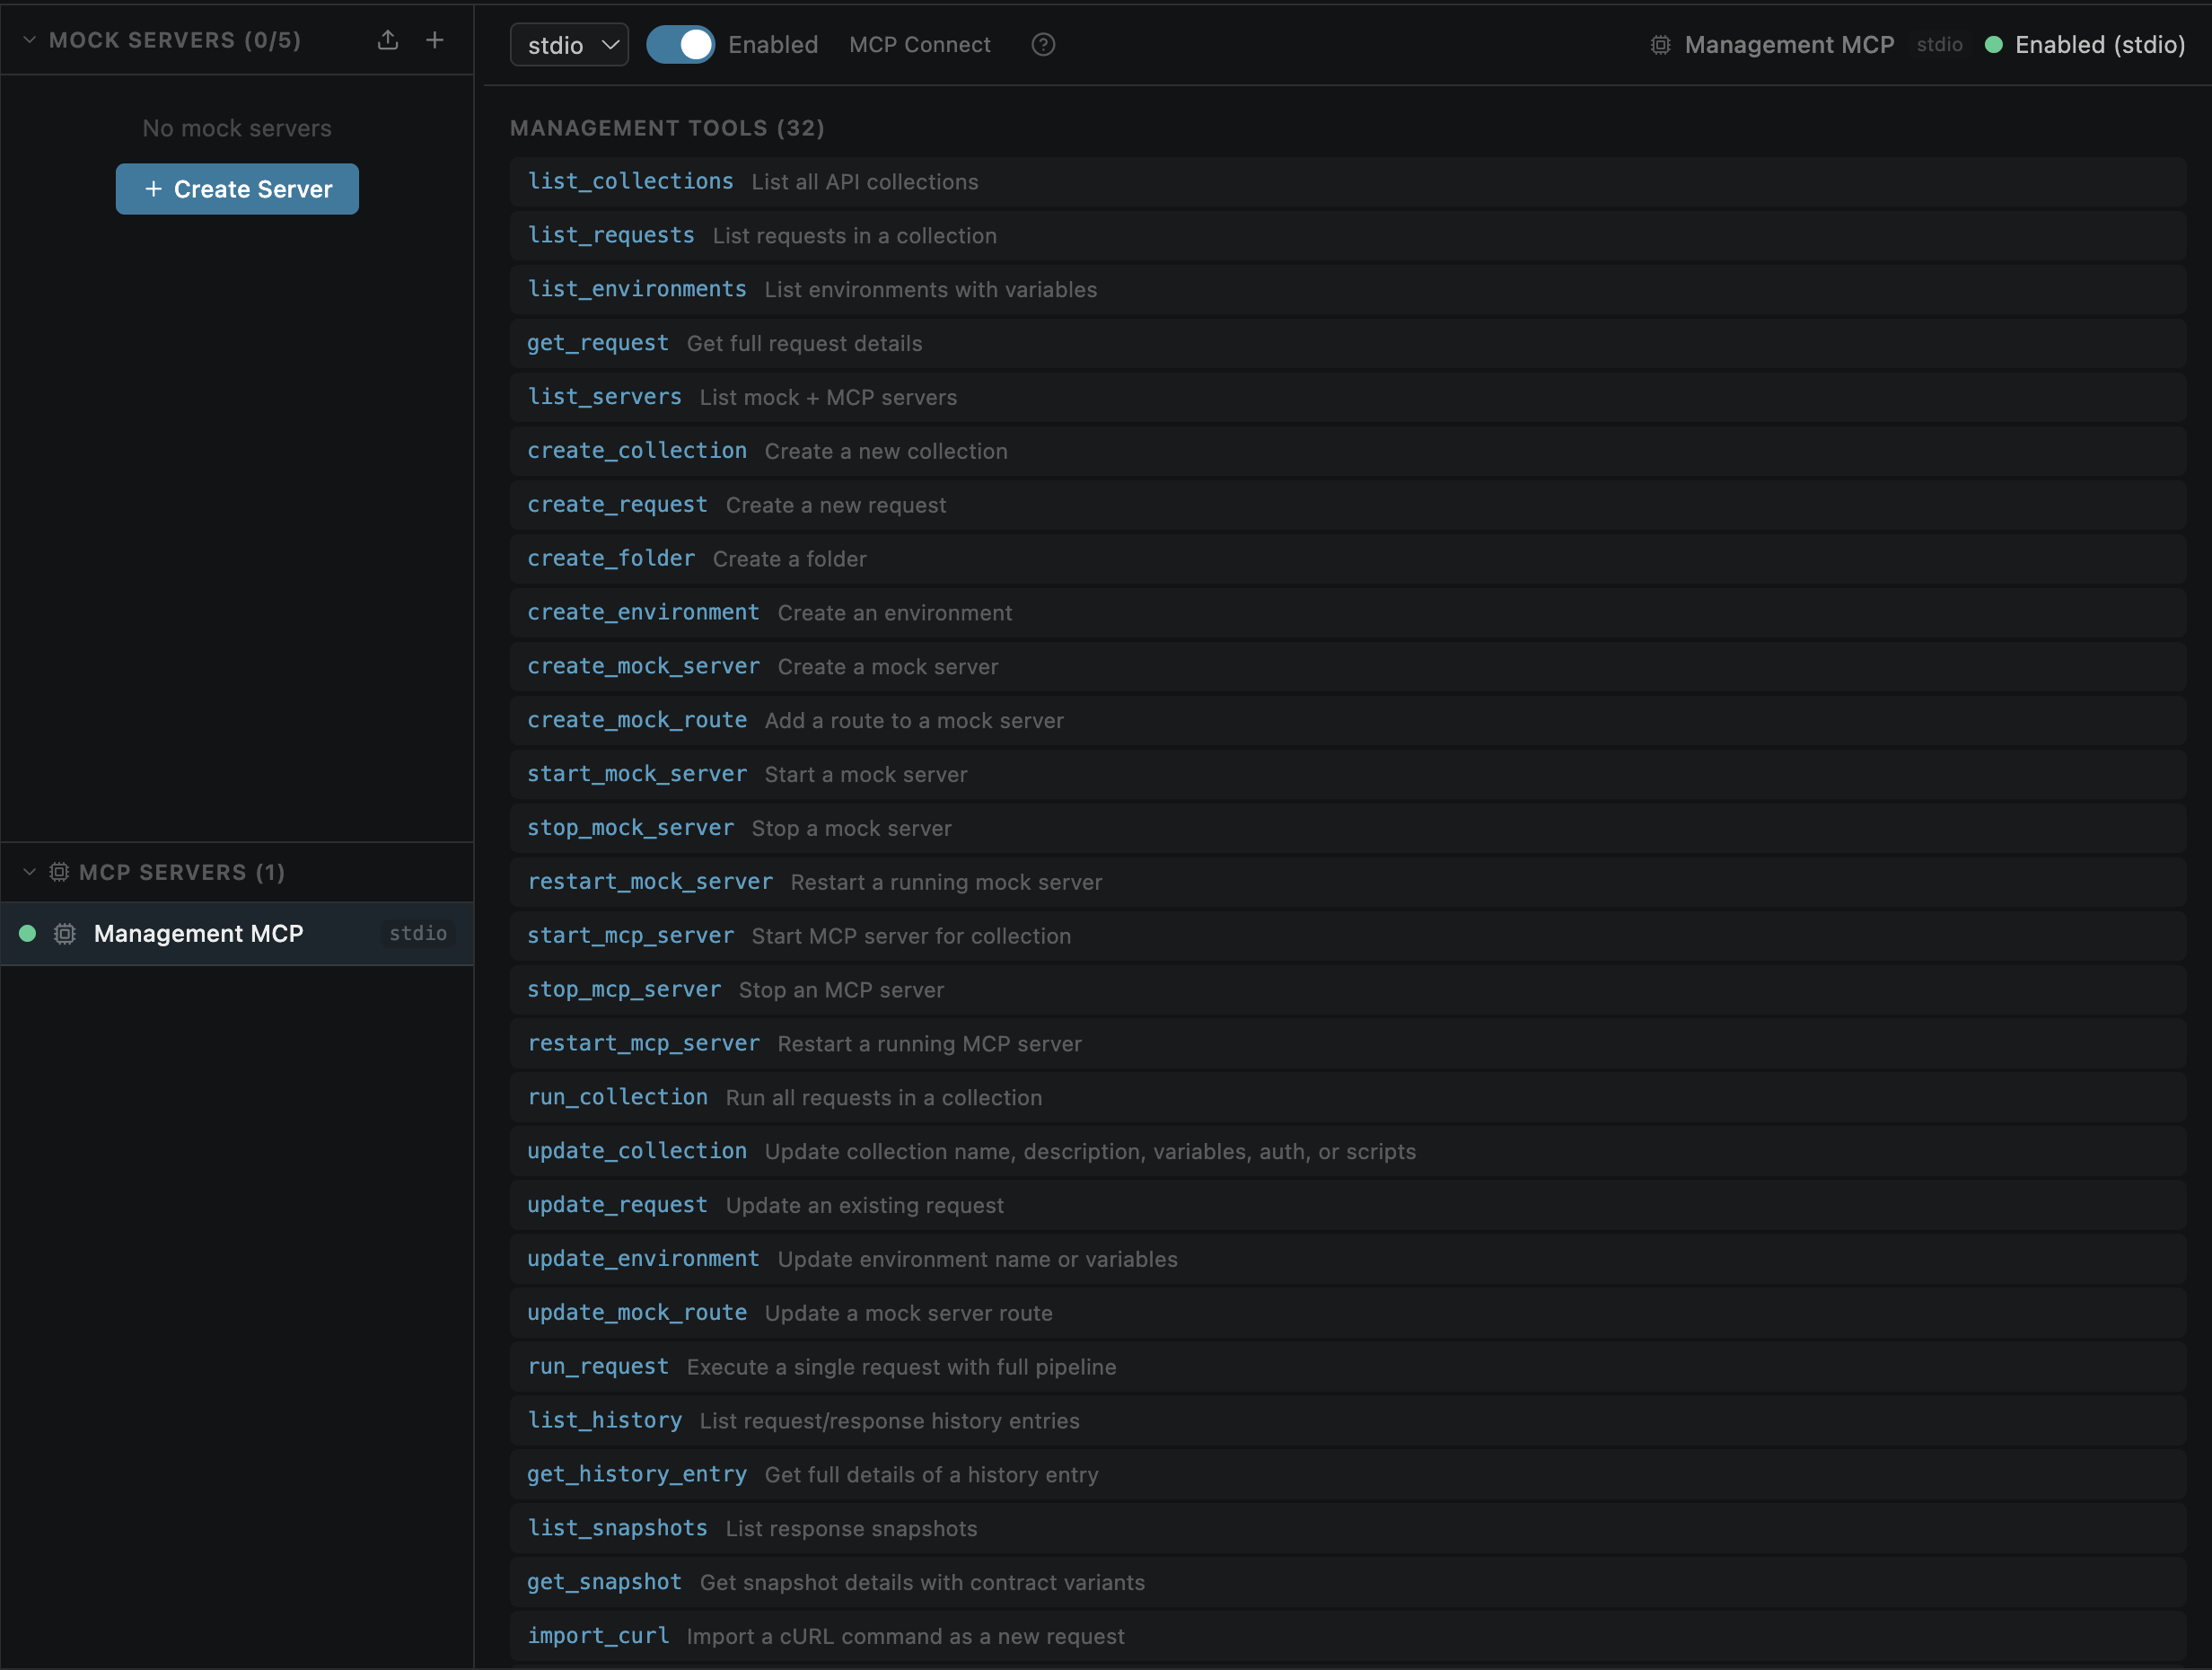Open the stdio transport dropdown
The image size is (2212, 1670).
(x=569, y=45)
